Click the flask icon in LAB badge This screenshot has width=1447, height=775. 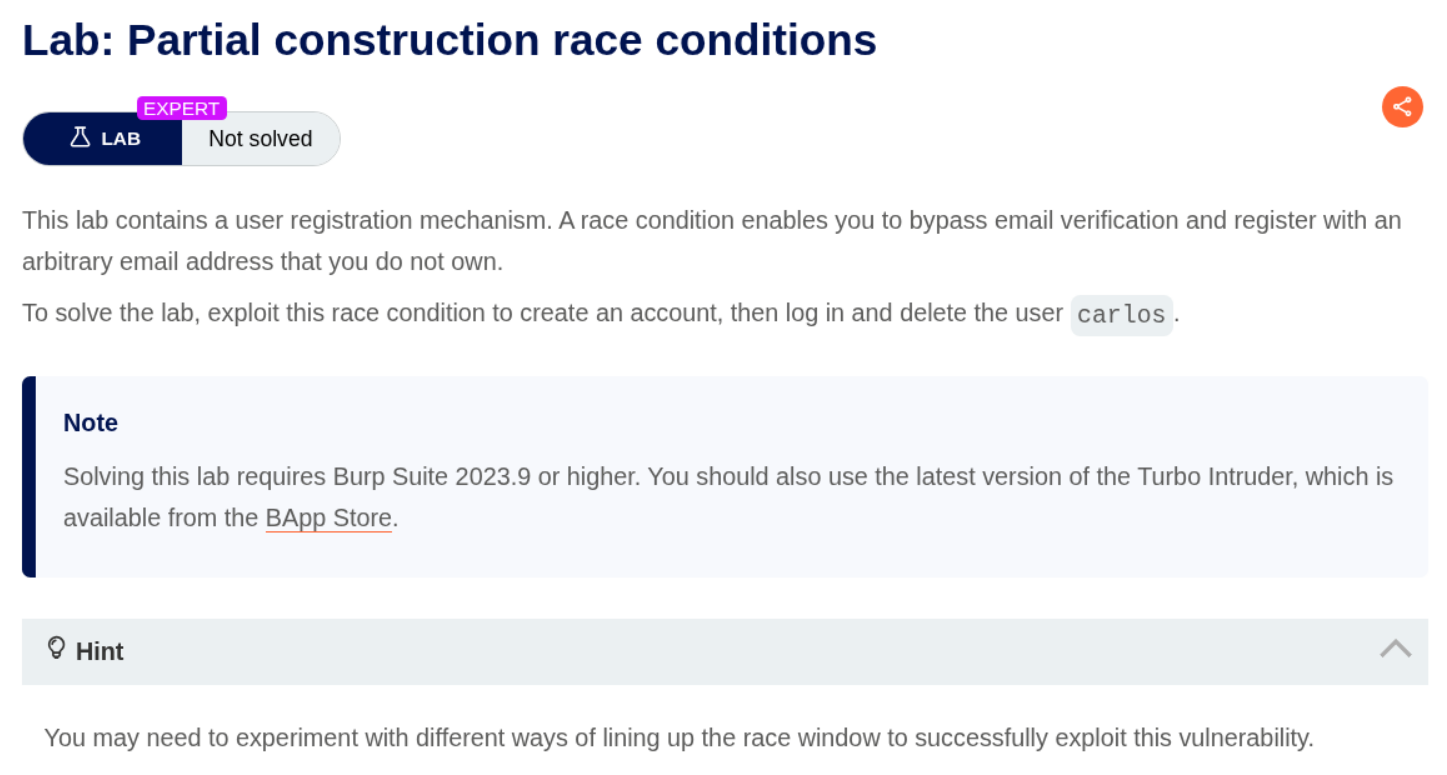point(80,138)
